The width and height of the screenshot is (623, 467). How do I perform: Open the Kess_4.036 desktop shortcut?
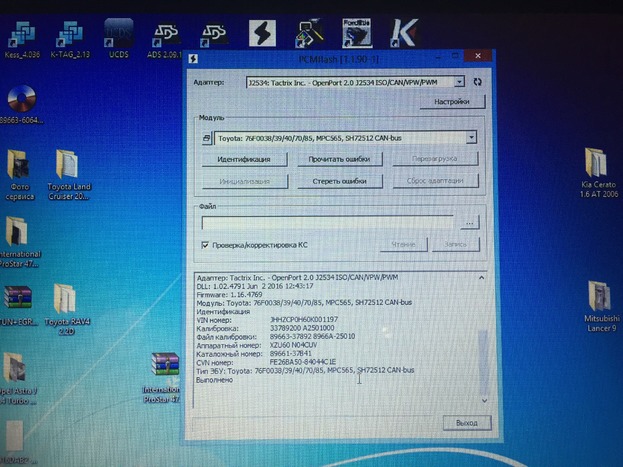click(20, 36)
